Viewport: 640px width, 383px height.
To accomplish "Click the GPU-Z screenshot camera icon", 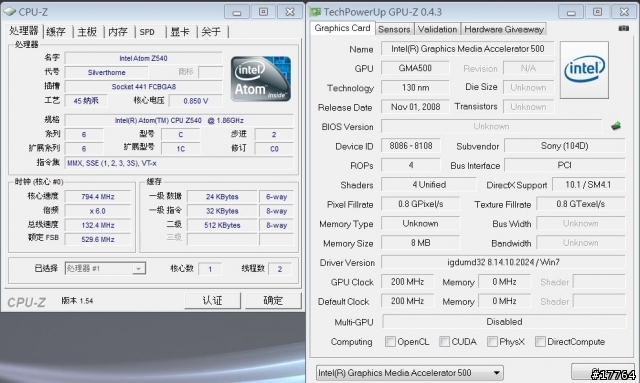I will point(623,28).
